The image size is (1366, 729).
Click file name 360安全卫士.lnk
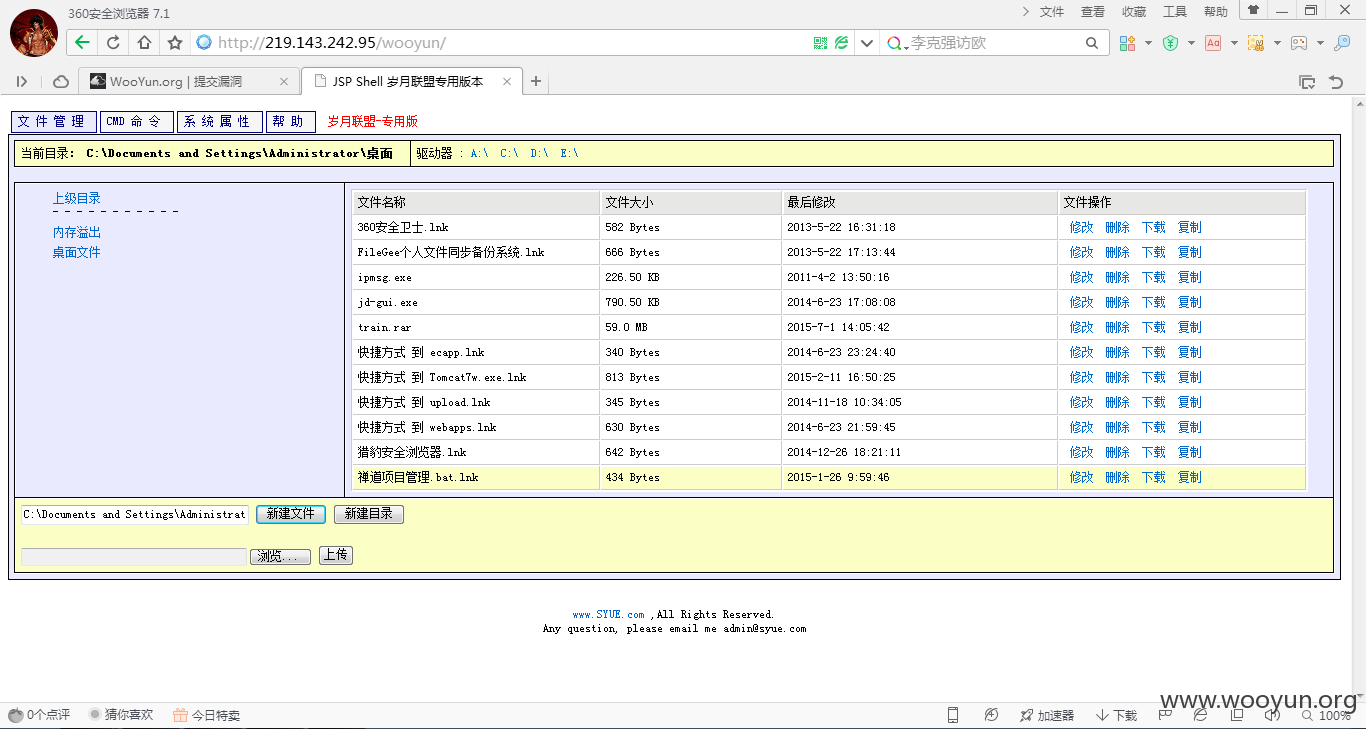(x=403, y=227)
